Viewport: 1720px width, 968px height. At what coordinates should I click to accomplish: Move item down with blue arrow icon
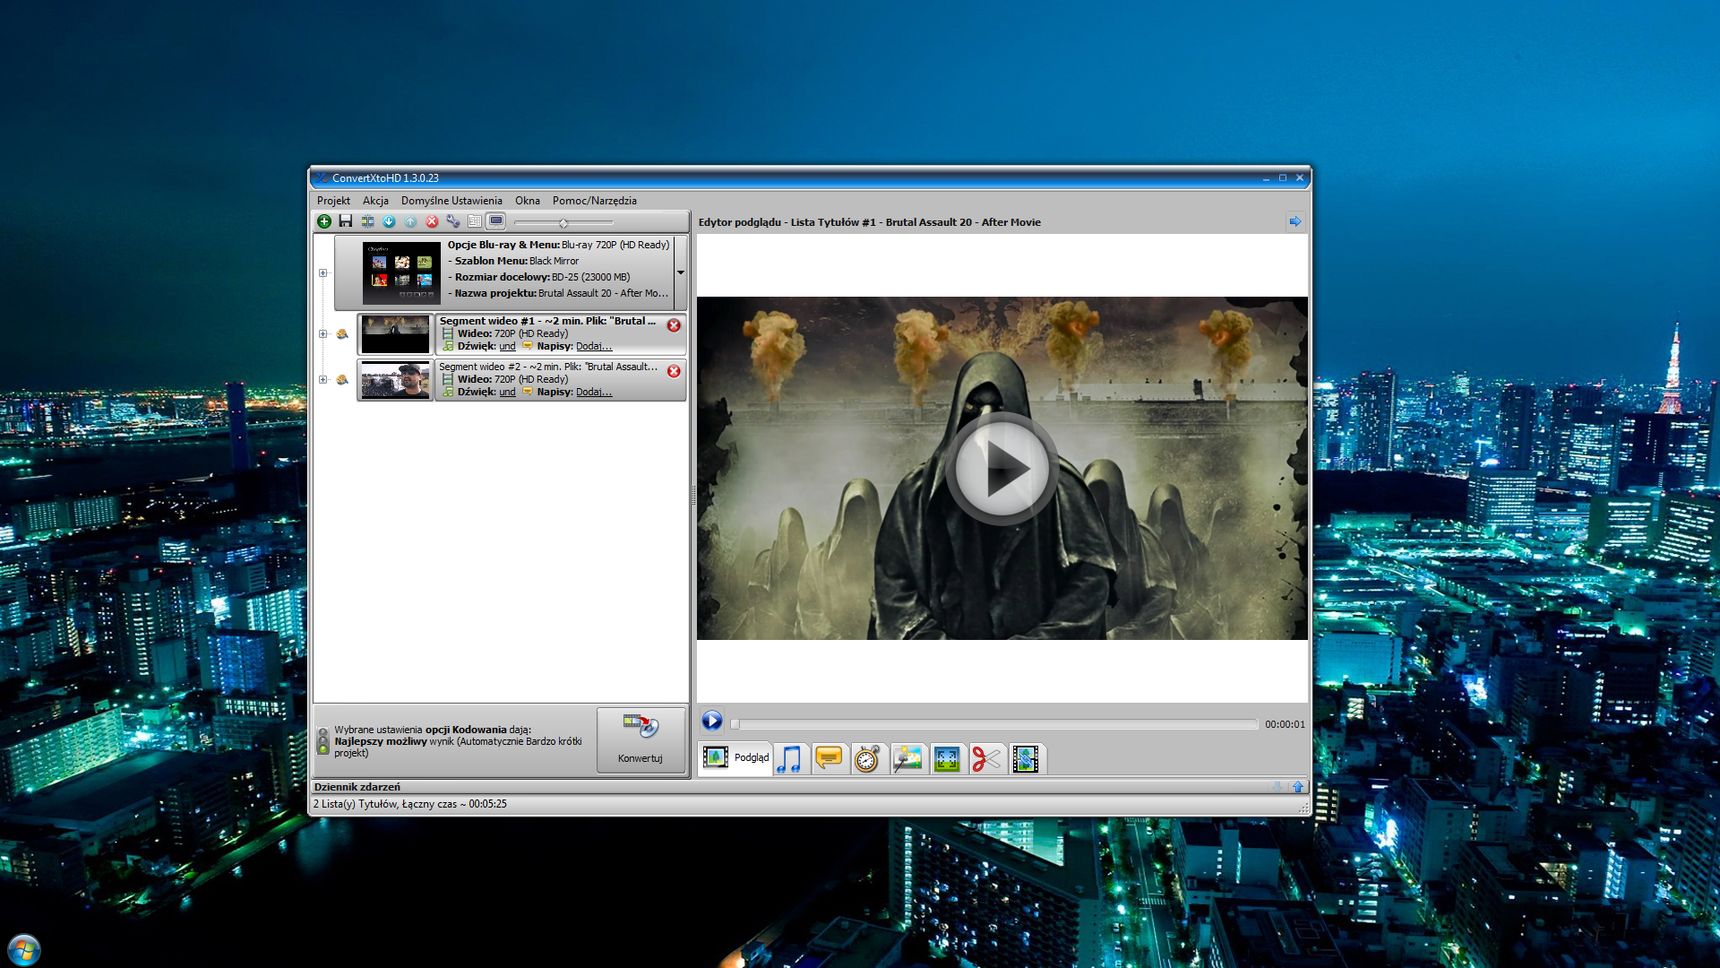389,221
